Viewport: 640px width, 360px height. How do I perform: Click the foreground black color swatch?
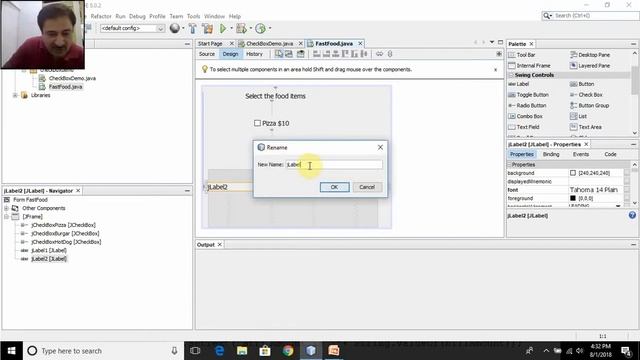[573, 198]
